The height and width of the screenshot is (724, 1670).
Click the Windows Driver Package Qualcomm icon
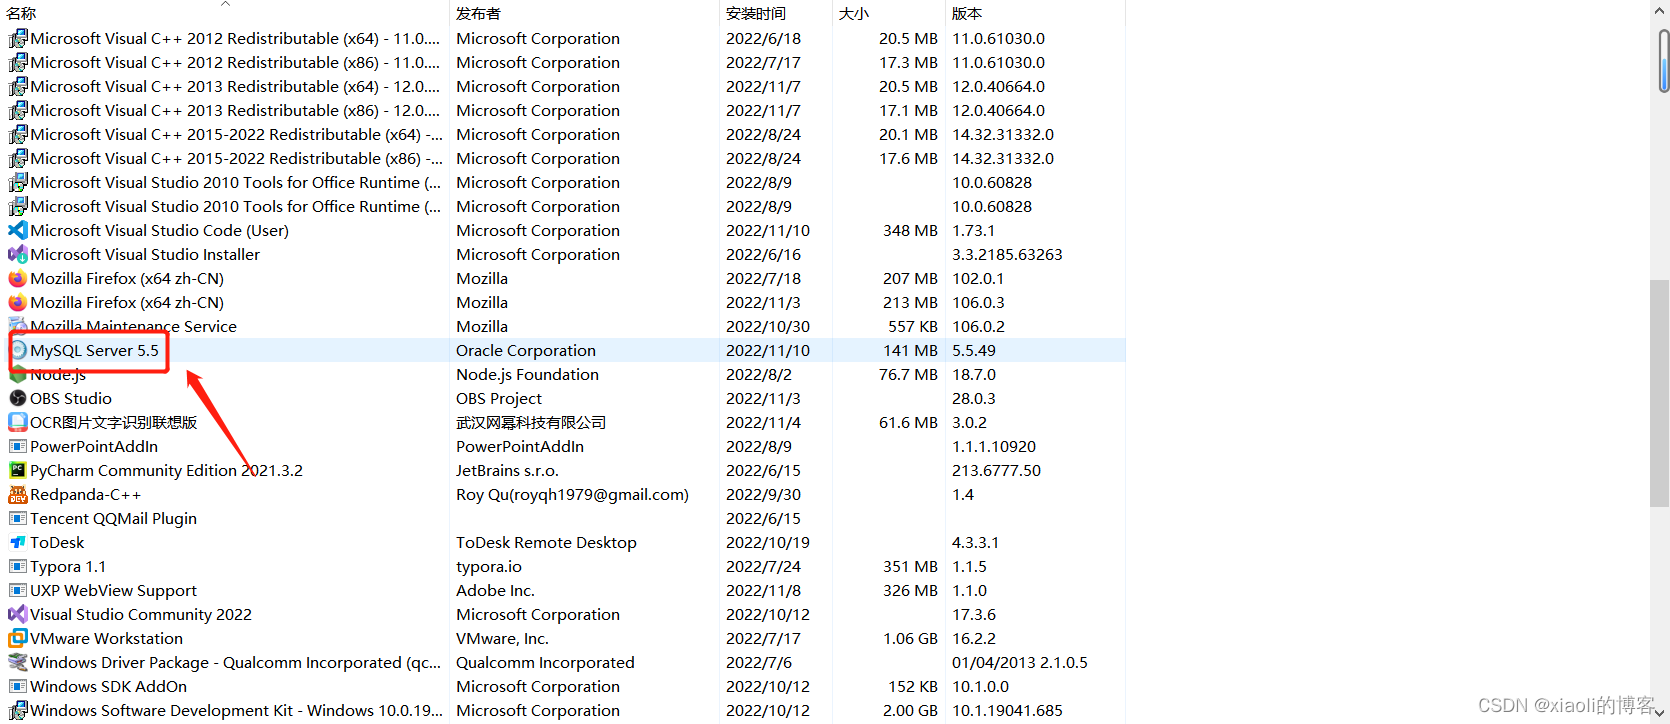point(18,663)
